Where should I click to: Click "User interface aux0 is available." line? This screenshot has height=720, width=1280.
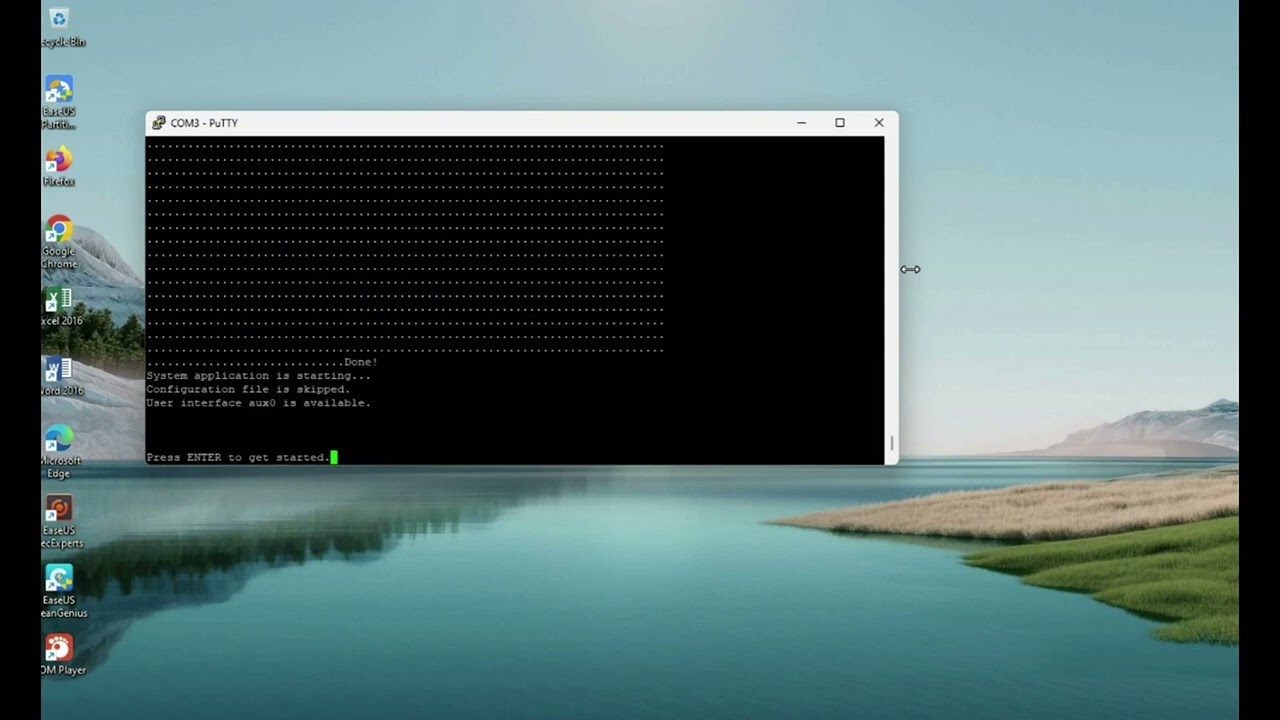coord(258,403)
